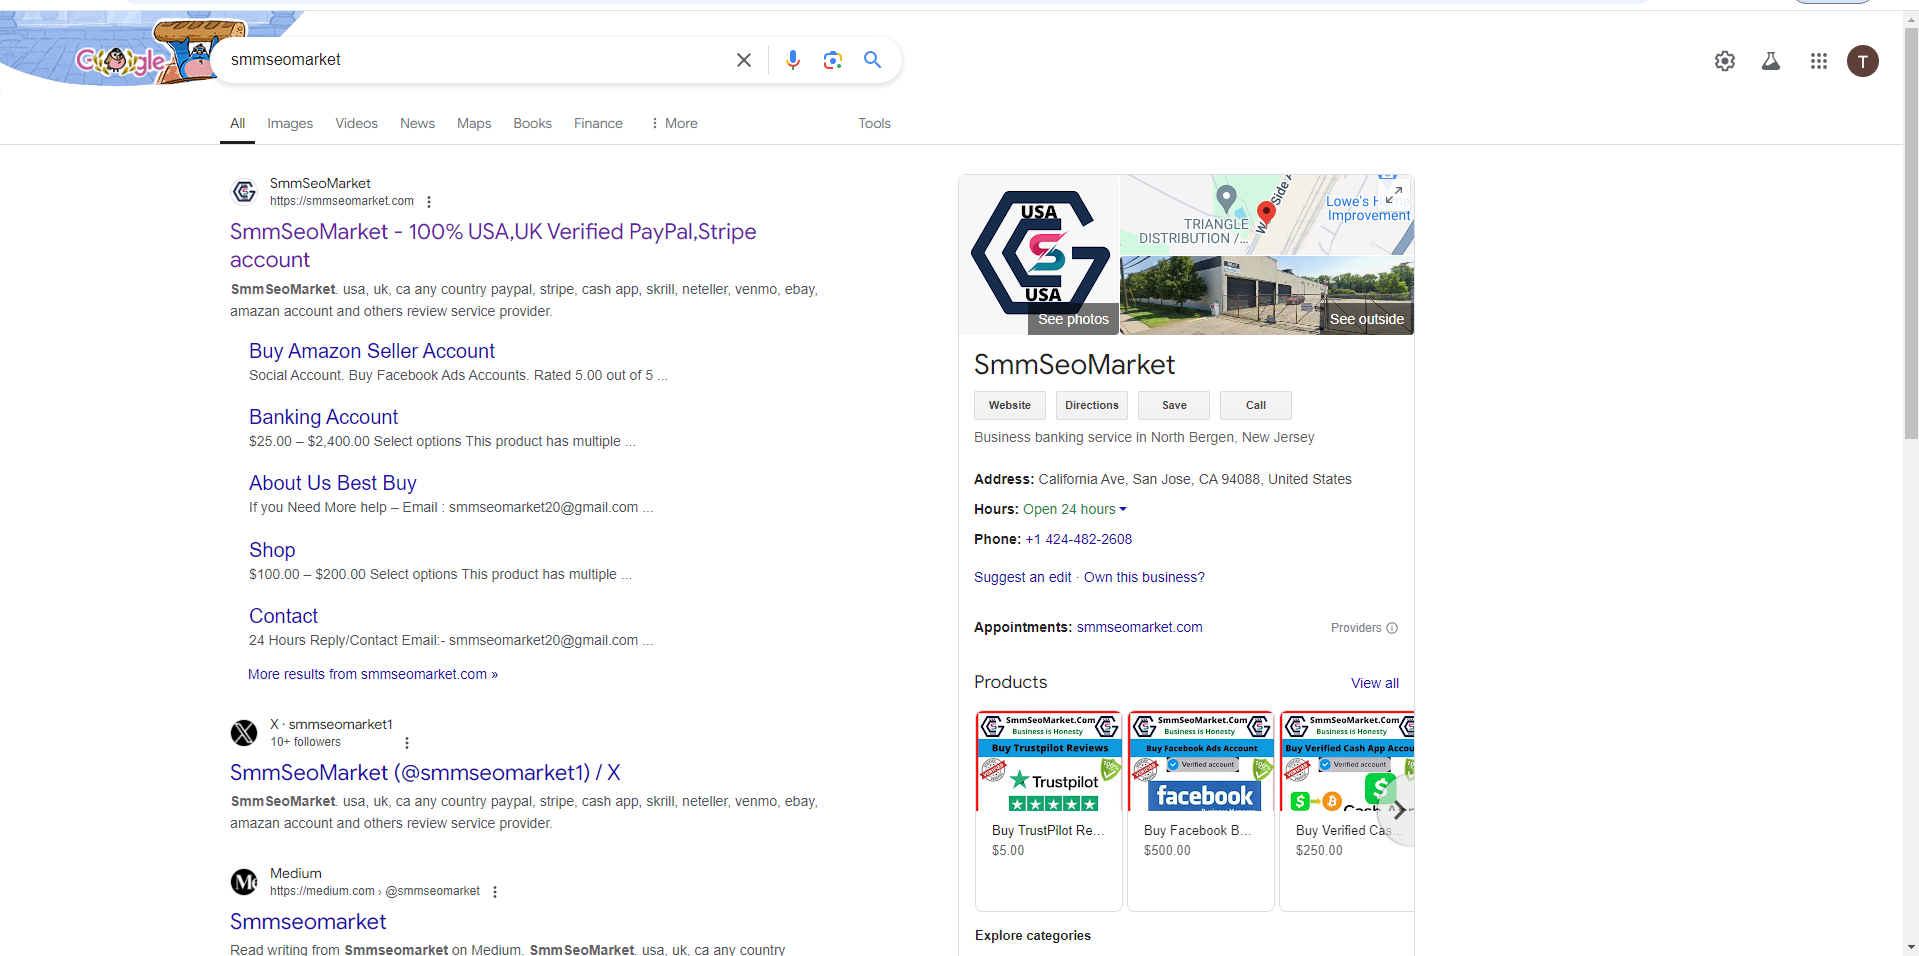The image size is (1919, 956).
Task: Click the Call button
Action: [1256, 405]
